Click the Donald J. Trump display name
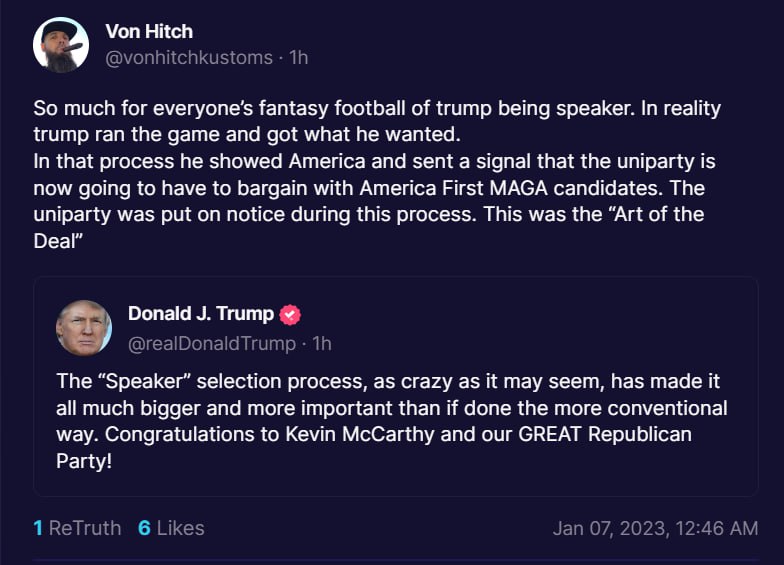Viewport: 784px width, 565px height. pos(200,314)
